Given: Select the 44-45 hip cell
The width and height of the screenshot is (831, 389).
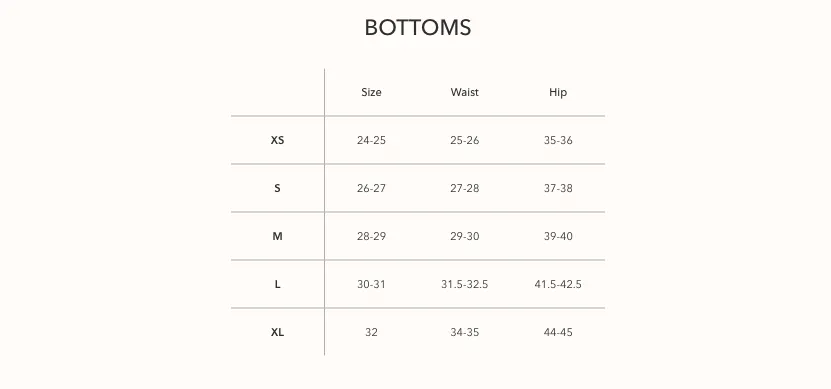Looking at the screenshot, I should coord(558,332).
